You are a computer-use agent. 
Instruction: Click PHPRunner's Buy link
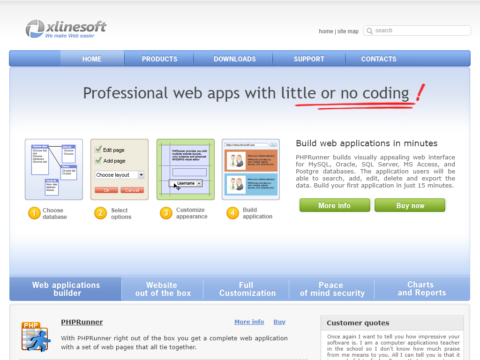[x=279, y=322]
